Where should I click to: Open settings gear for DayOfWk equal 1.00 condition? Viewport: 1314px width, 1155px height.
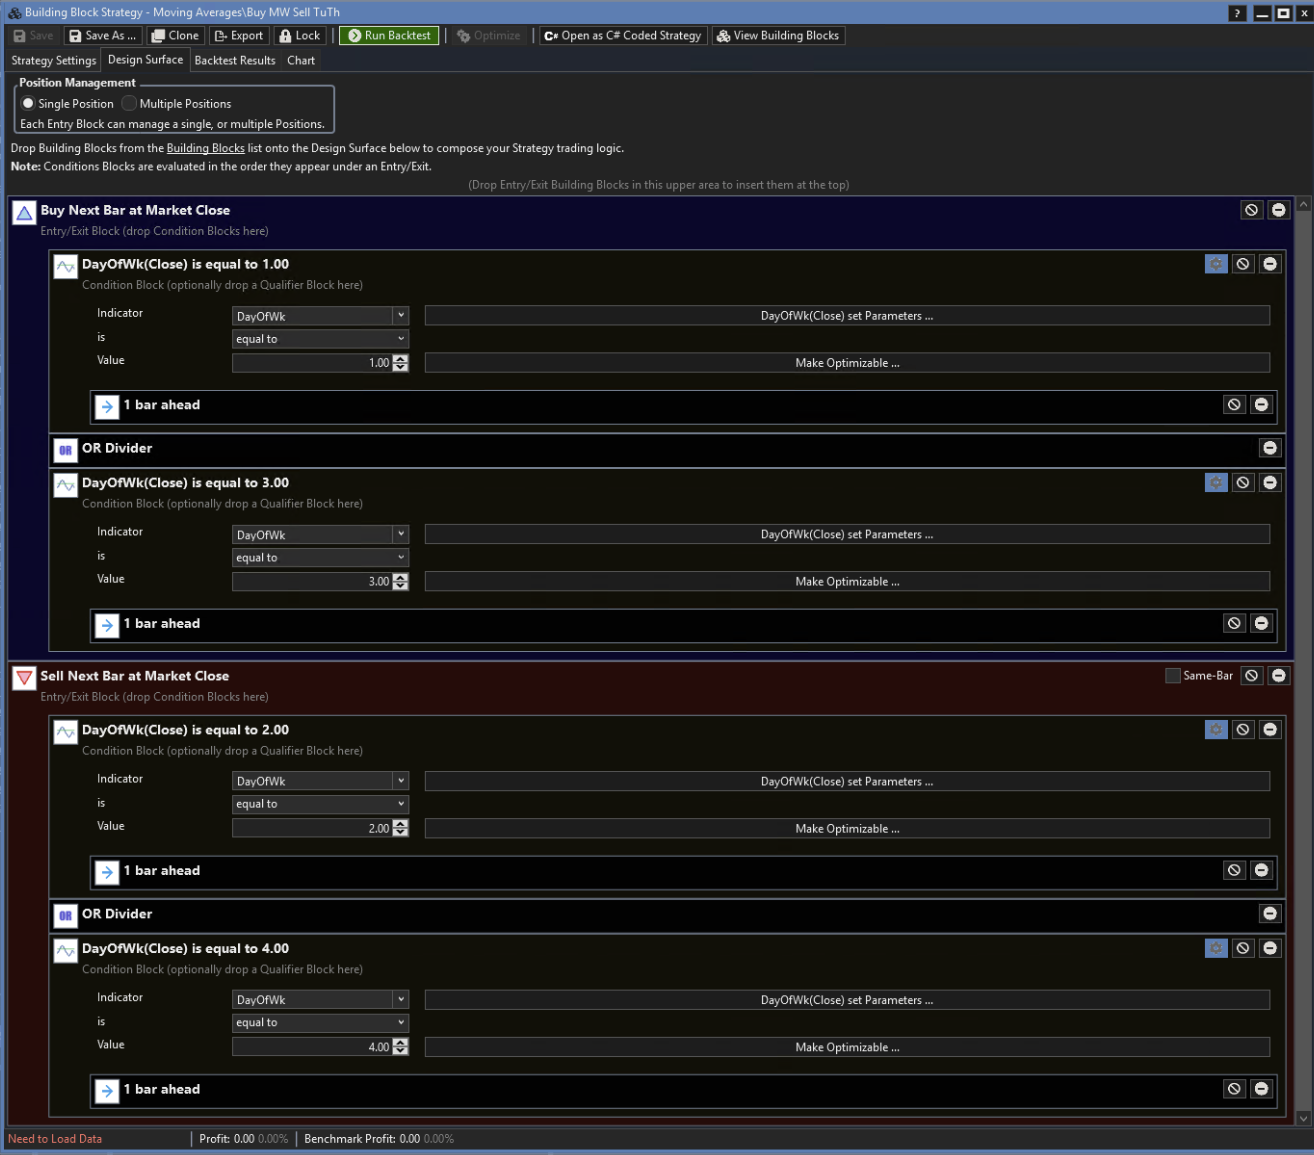[1215, 264]
